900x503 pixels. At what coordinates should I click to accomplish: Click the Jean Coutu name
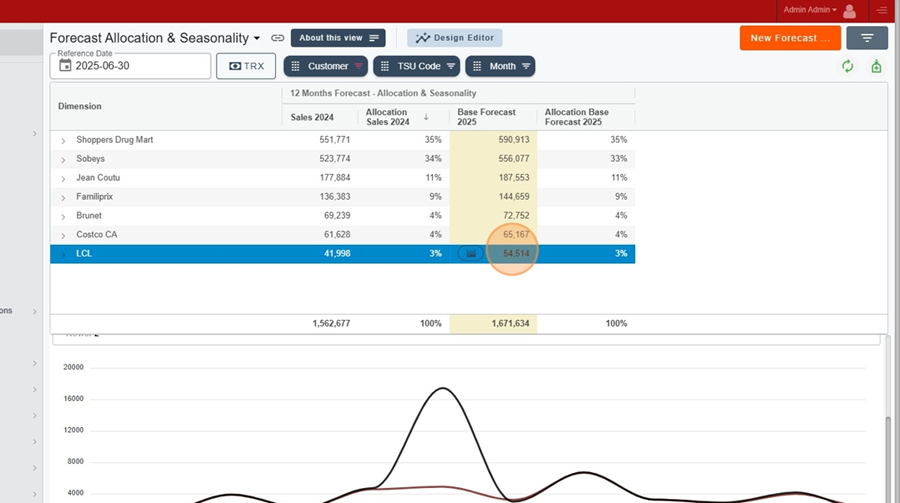(98, 177)
